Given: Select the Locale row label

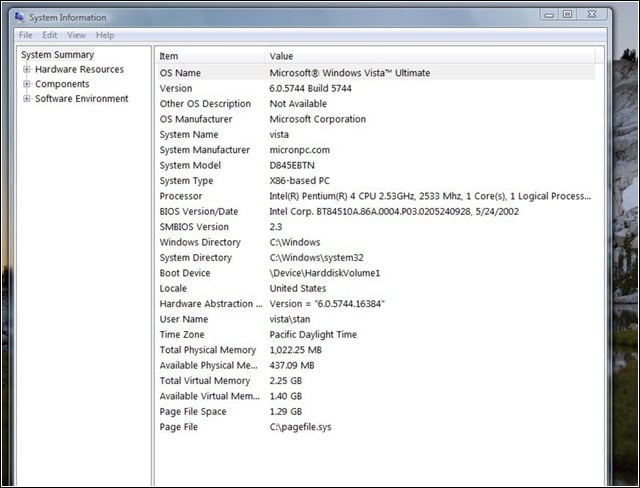Looking at the screenshot, I should (x=173, y=288).
